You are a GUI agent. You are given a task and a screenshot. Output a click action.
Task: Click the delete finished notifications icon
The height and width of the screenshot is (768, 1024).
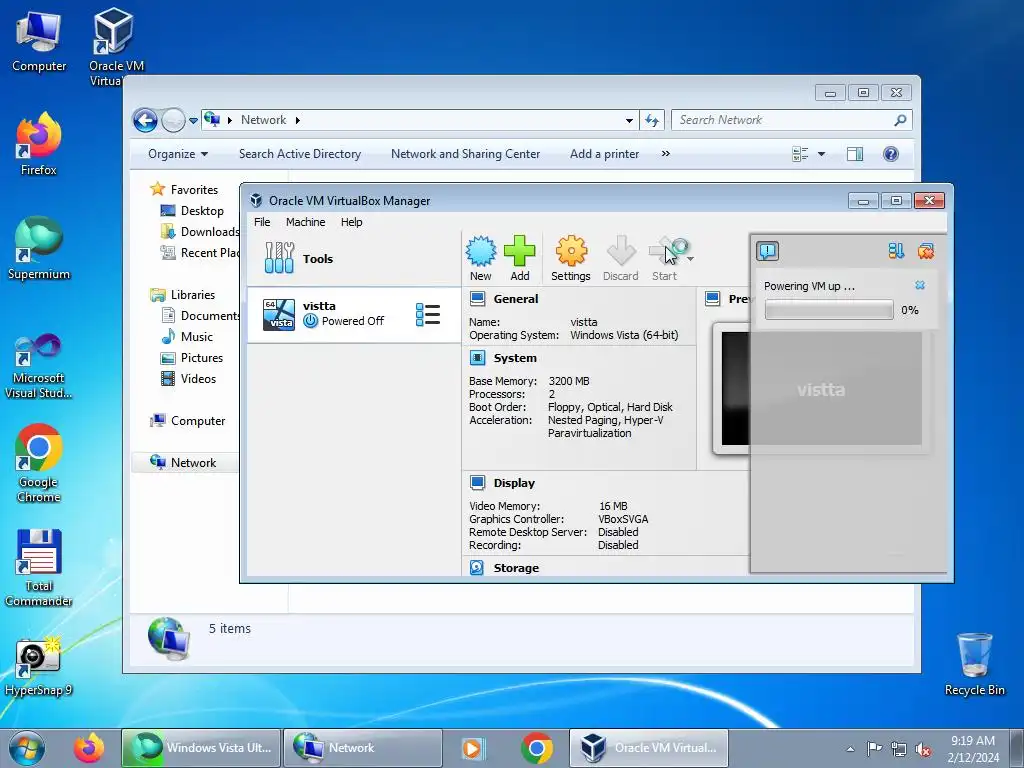click(x=925, y=251)
